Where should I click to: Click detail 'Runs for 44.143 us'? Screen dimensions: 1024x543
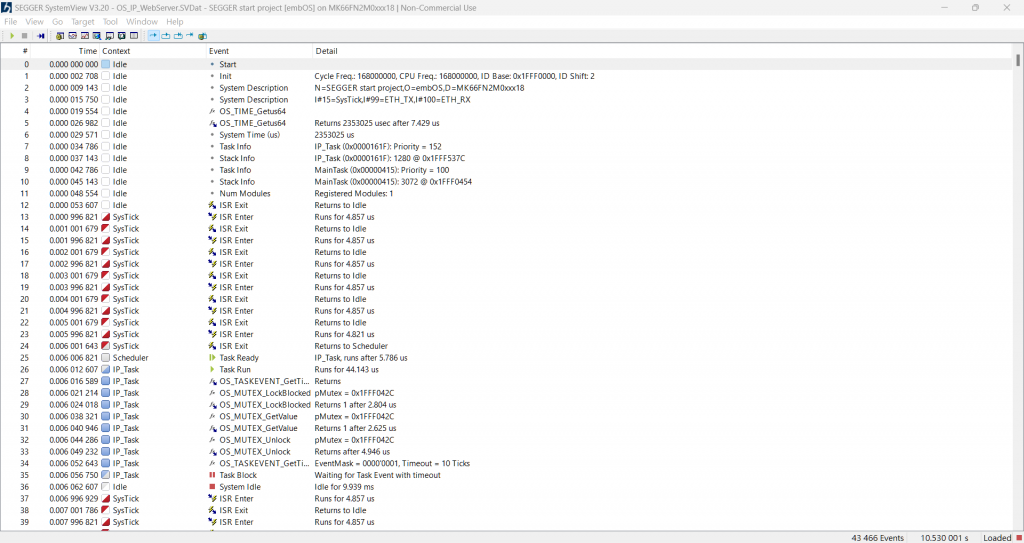(347, 370)
